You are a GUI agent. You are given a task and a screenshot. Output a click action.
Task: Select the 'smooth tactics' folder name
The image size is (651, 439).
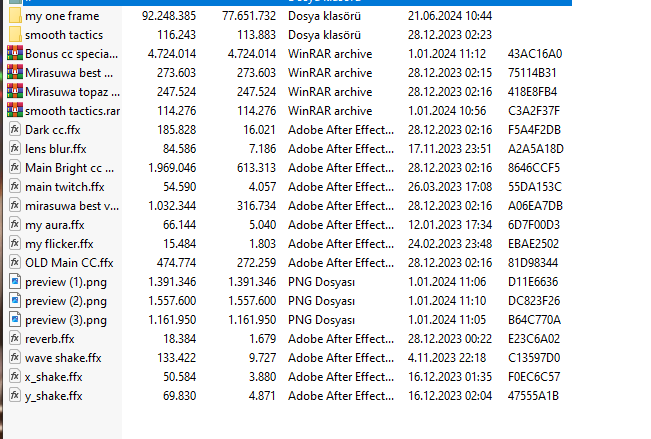tap(64, 35)
